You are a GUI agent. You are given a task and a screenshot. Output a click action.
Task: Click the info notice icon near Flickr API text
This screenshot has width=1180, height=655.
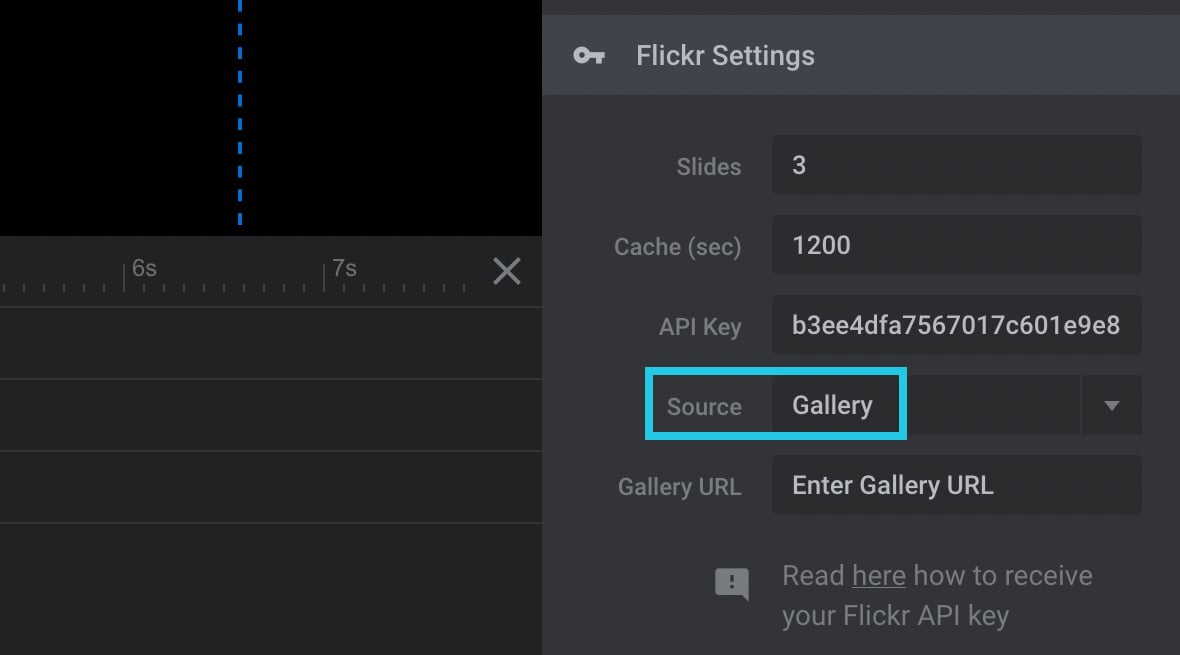click(x=731, y=584)
